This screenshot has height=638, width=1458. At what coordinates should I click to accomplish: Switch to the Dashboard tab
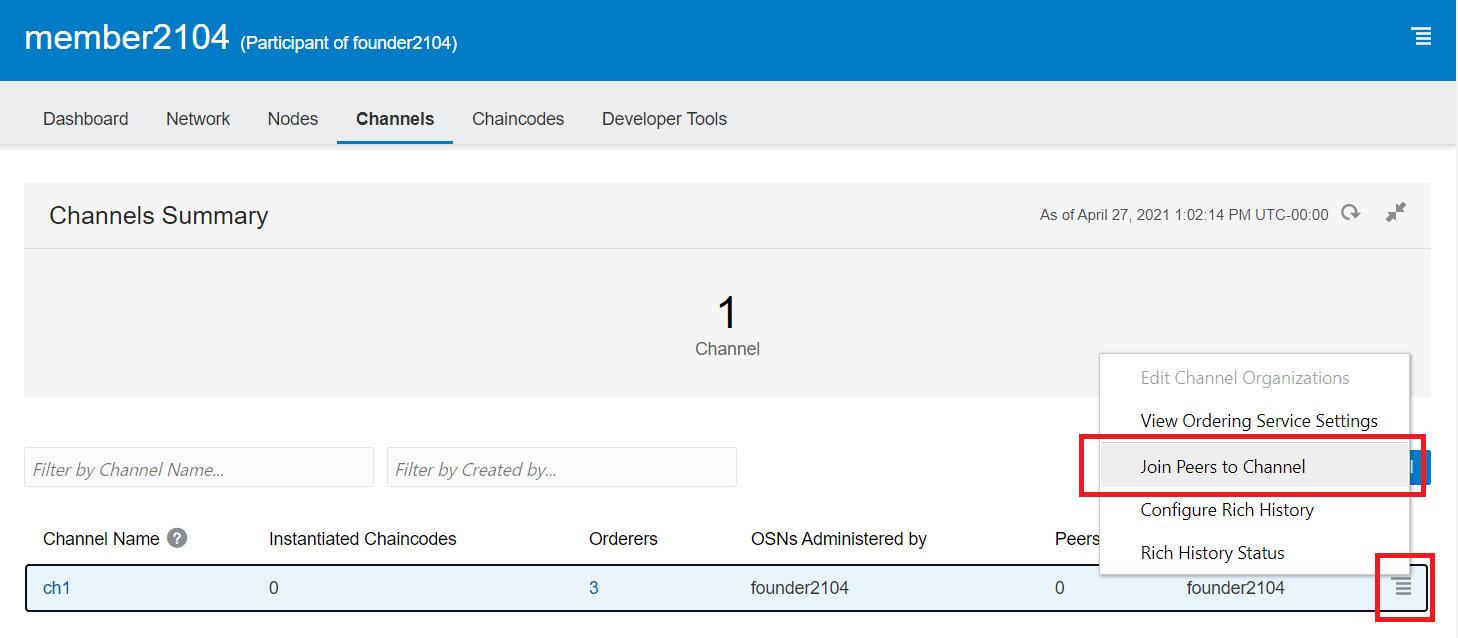coord(85,119)
